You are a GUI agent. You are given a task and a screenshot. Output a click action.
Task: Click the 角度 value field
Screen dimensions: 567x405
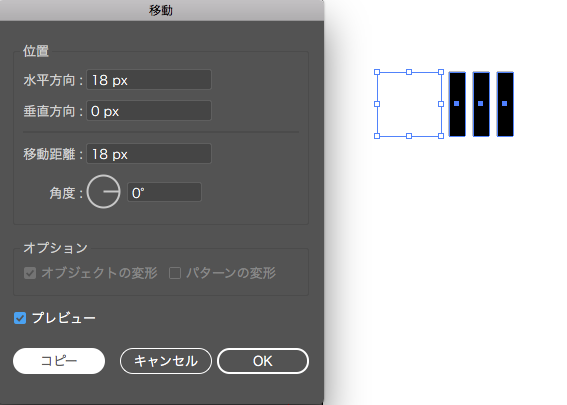tap(165, 192)
